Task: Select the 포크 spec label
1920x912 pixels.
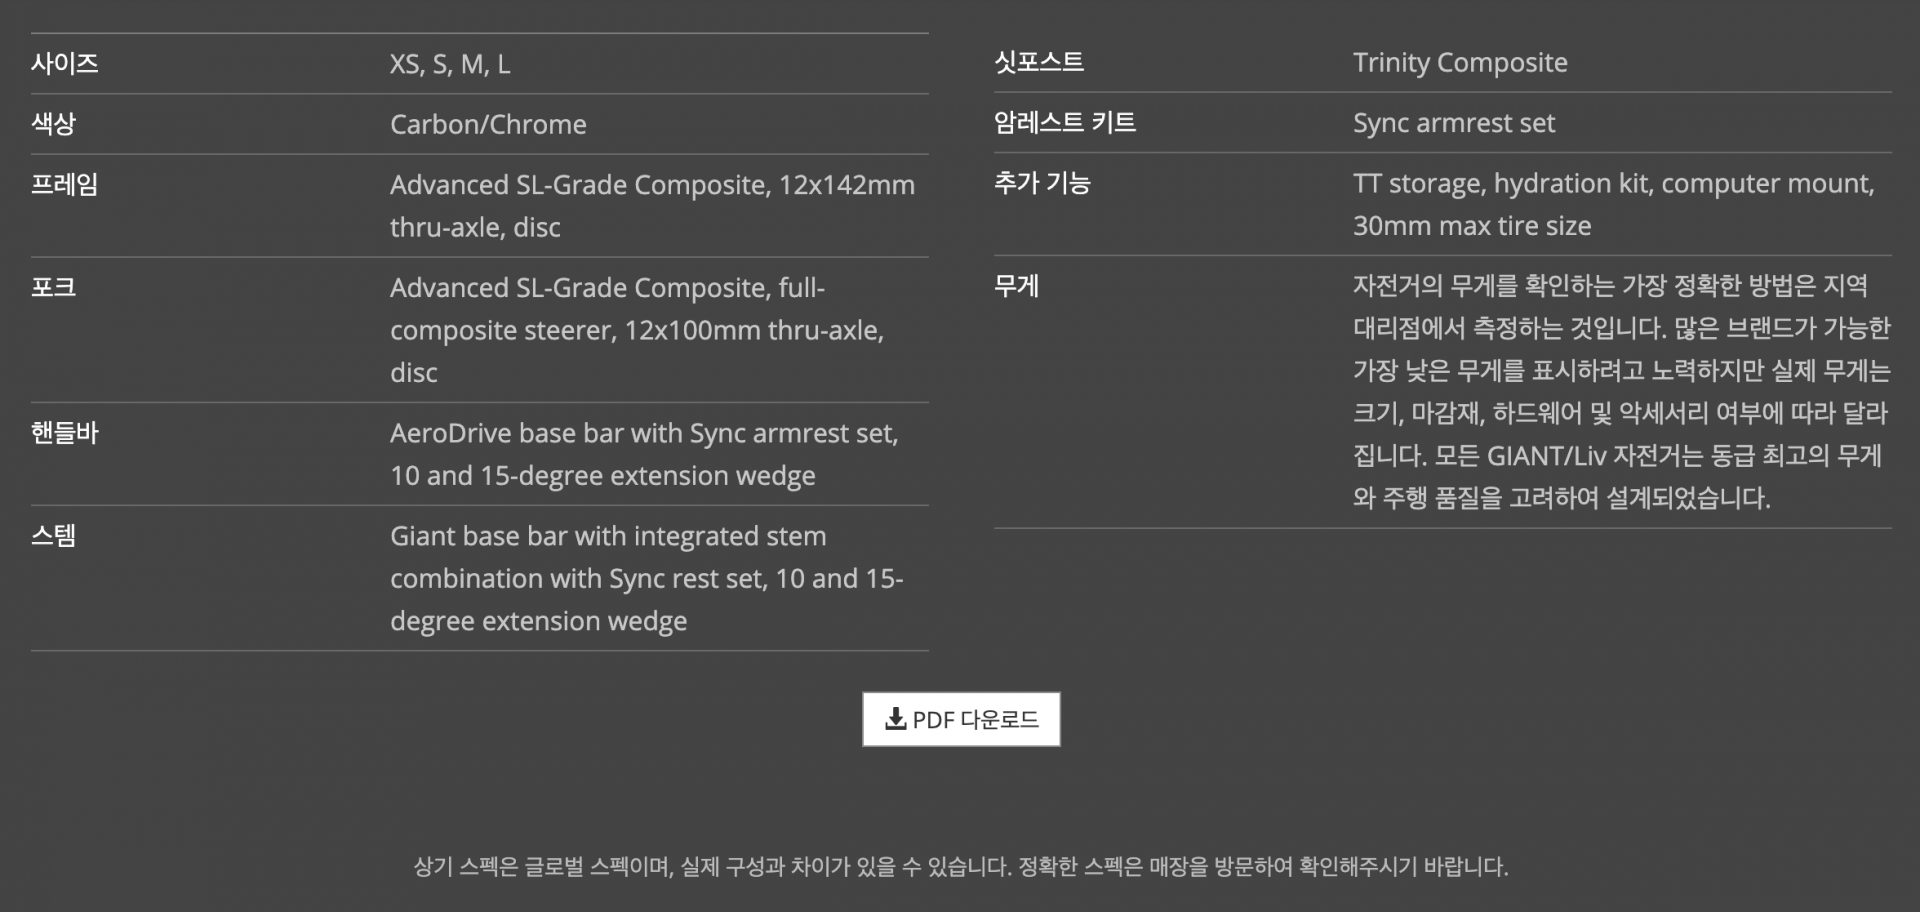Action: click(x=54, y=288)
